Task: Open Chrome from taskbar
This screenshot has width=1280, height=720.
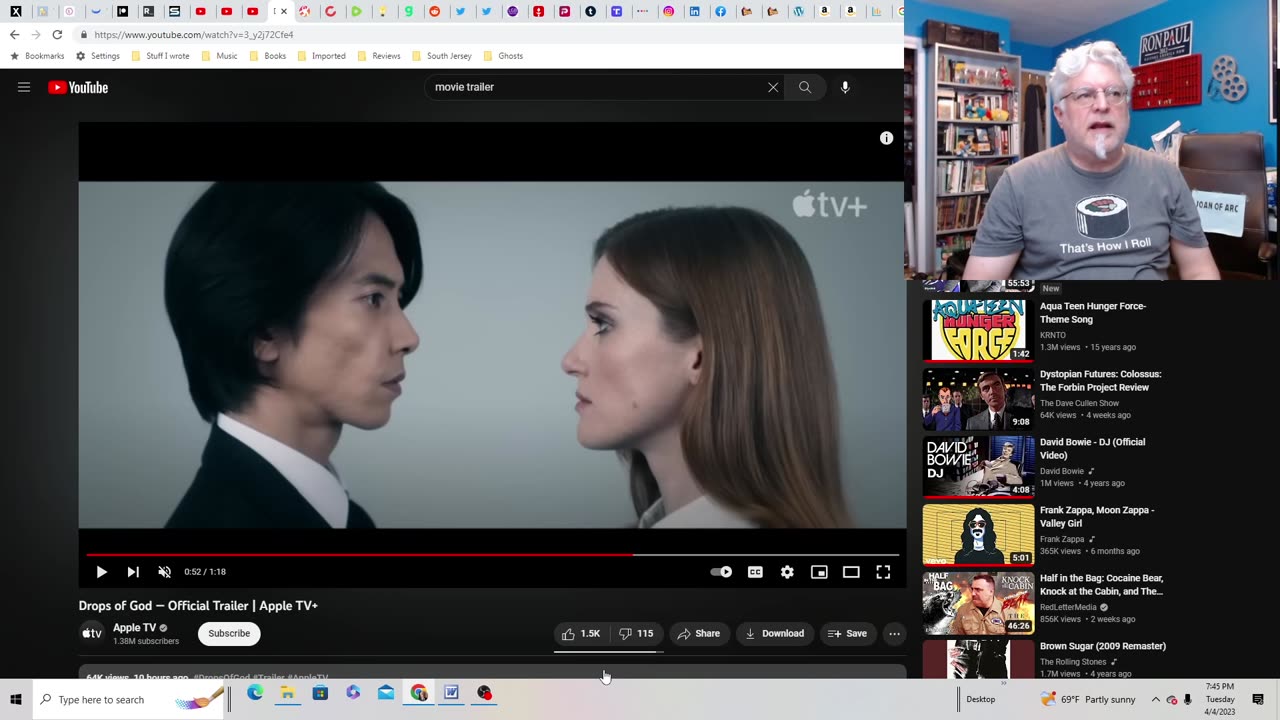Action: click(x=419, y=693)
